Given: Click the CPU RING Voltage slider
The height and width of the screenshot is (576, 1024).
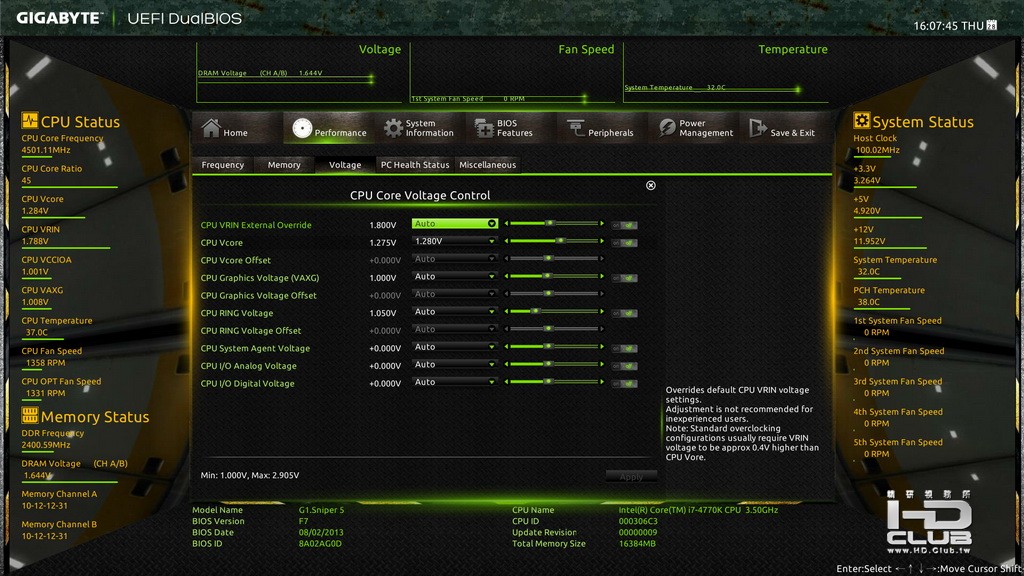Looking at the screenshot, I should click(x=554, y=312).
